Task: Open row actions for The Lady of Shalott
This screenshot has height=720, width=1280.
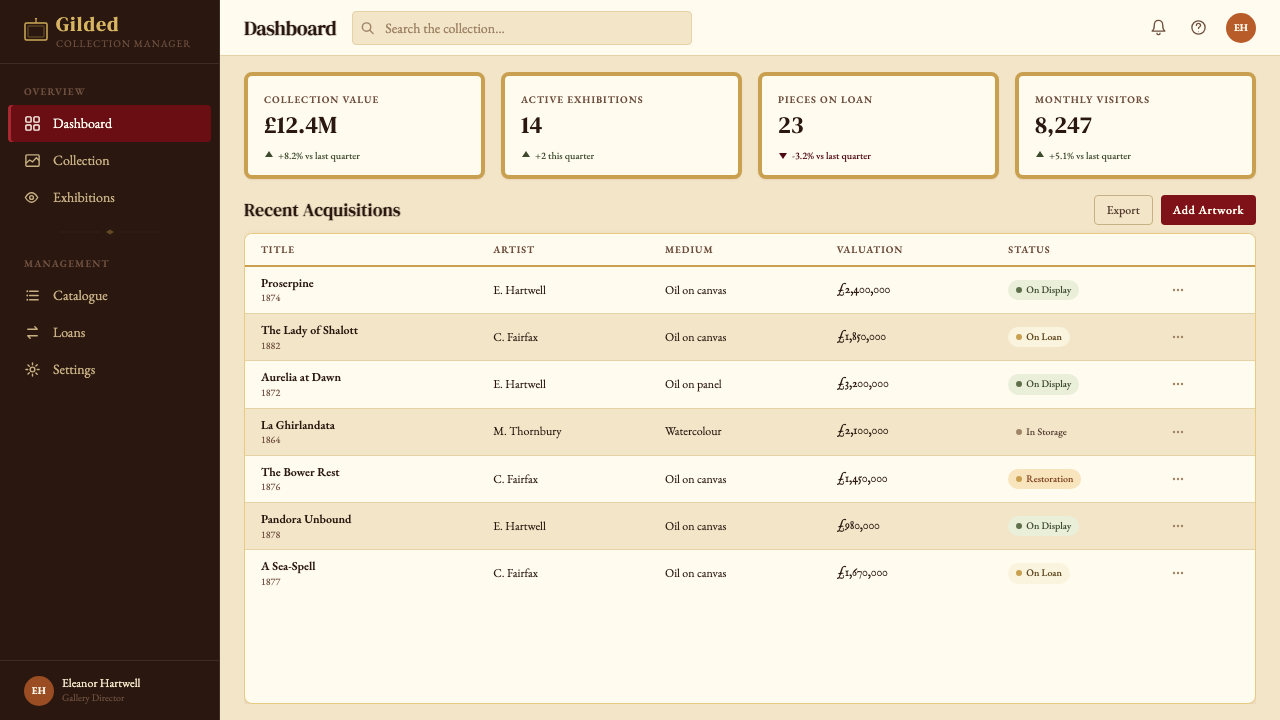Action: click(x=1178, y=337)
